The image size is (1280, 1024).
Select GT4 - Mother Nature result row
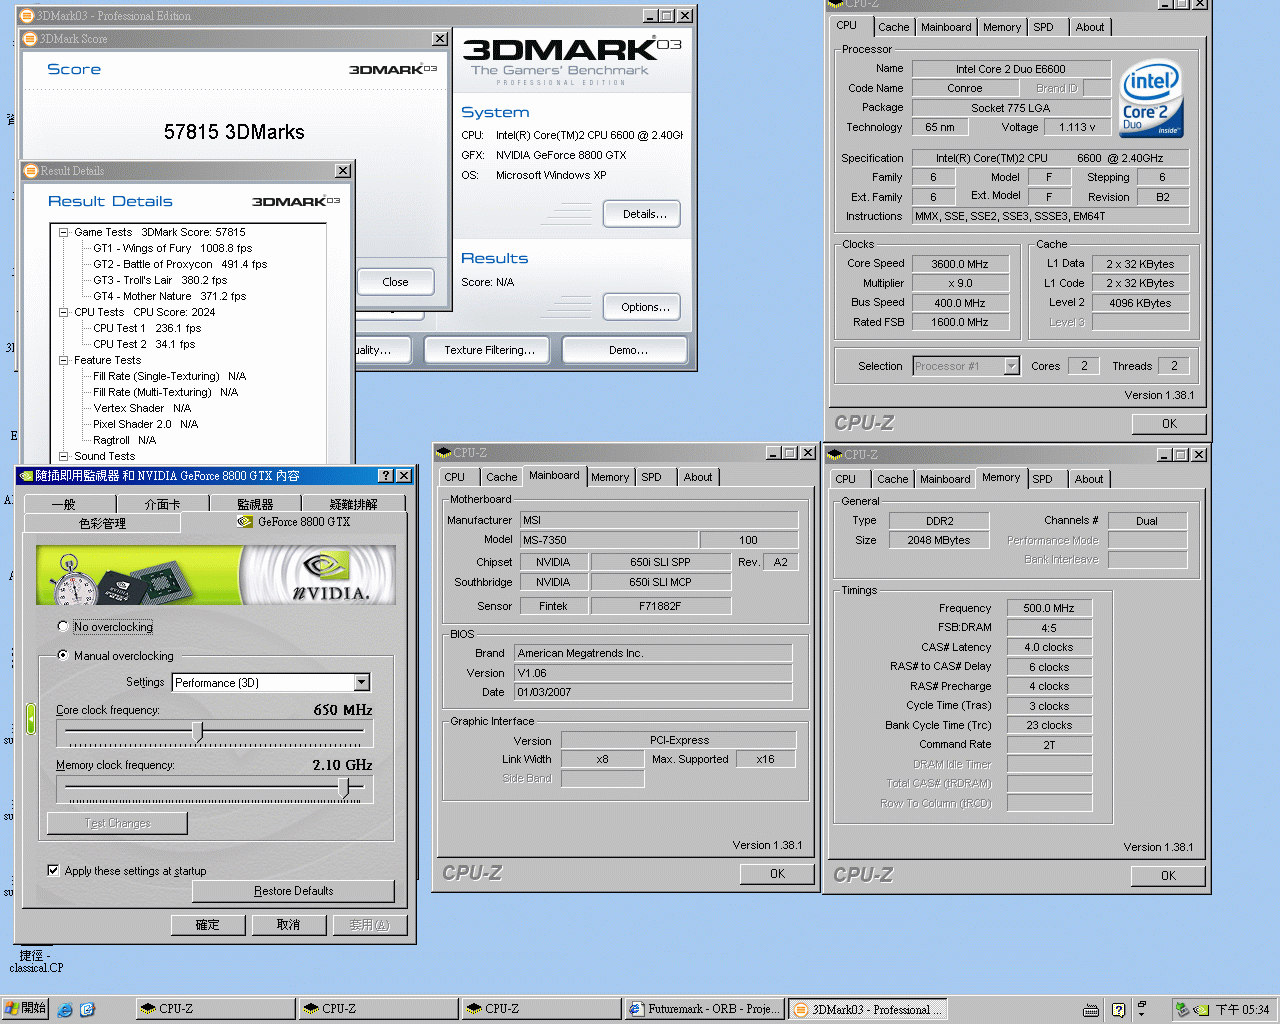[x=170, y=296]
